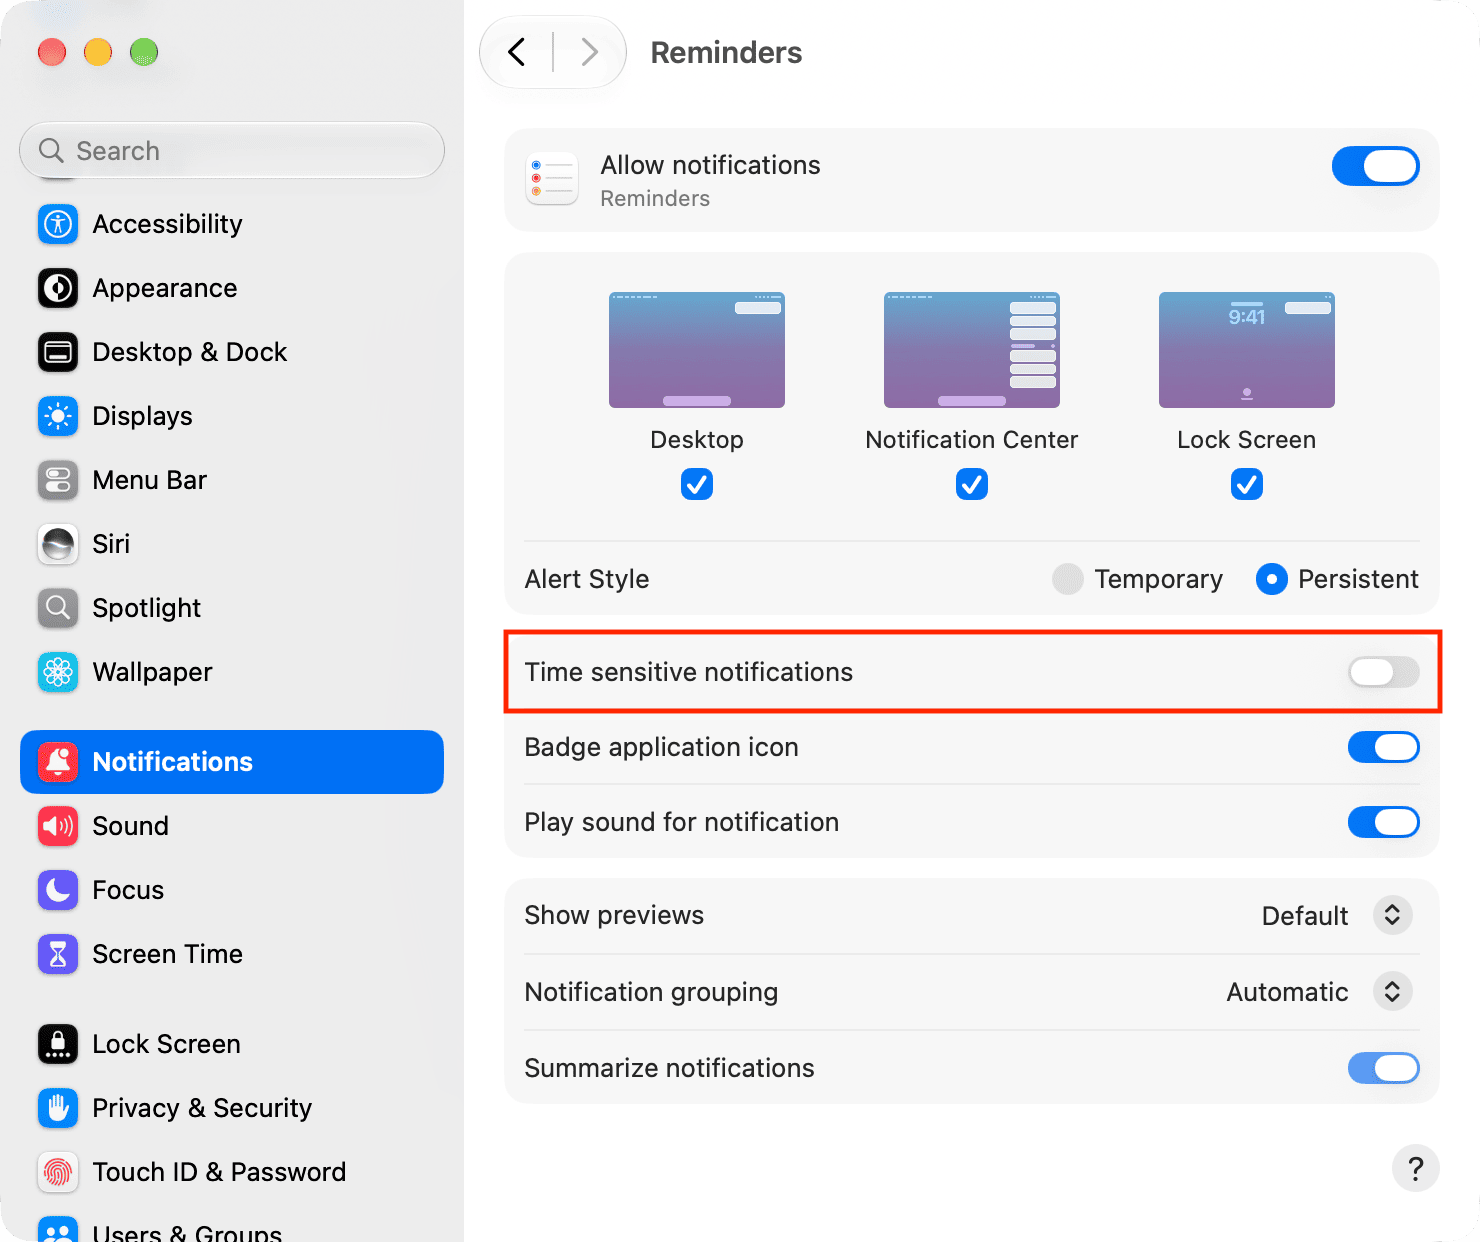
Task: Click the Lock Screen preview thumbnail
Action: [1247, 350]
